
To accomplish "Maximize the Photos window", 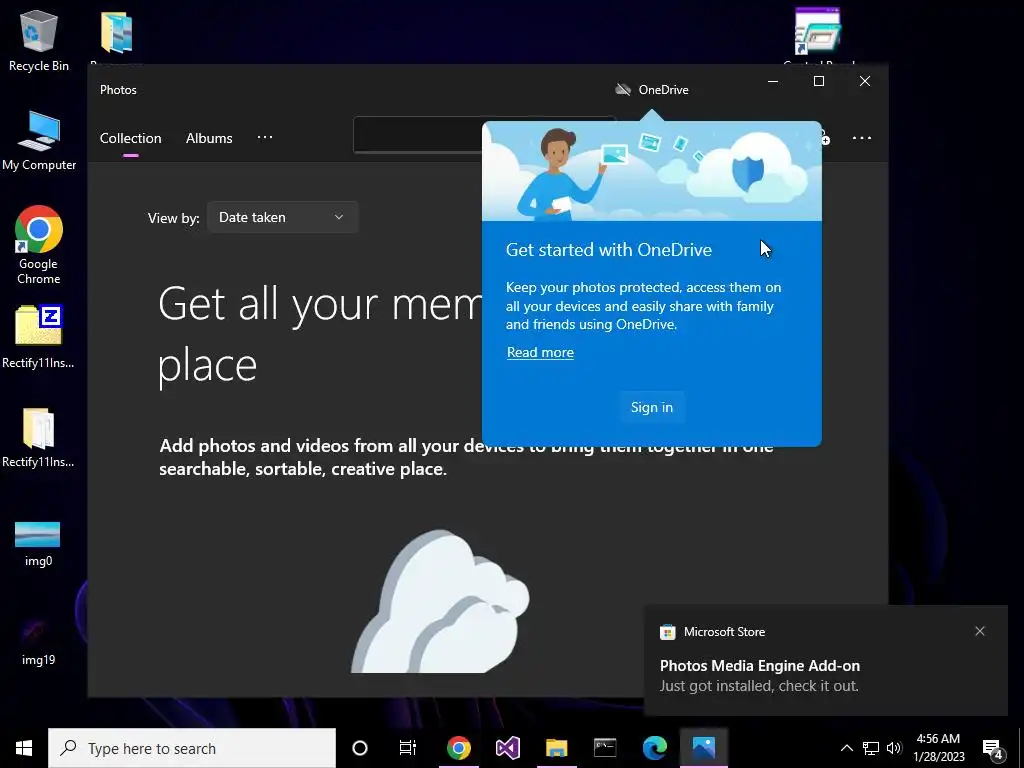I will pyautogui.click(x=819, y=81).
